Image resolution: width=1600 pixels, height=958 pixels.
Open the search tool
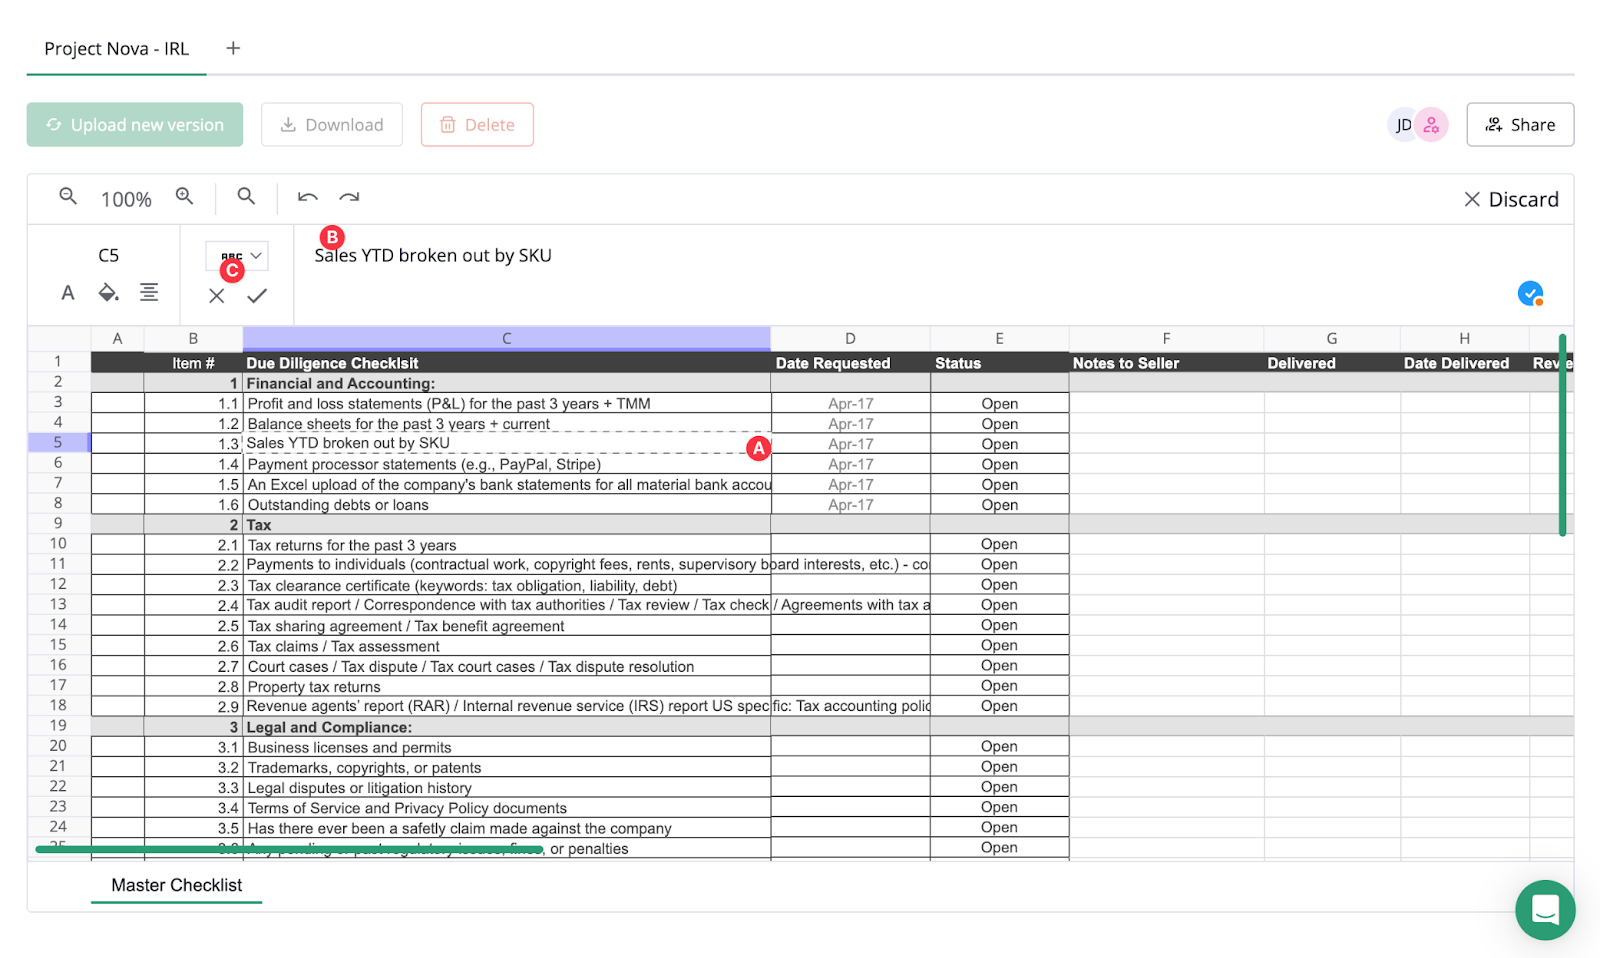pos(246,197)
